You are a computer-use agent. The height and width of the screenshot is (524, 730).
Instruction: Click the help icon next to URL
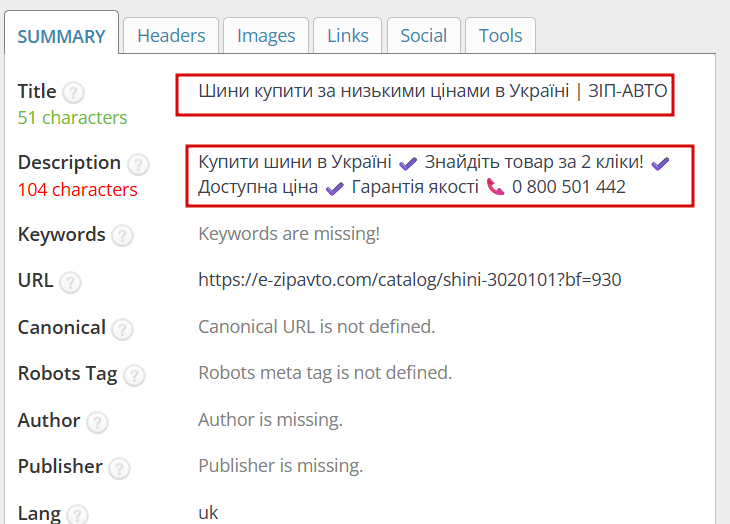coord(70,282)
